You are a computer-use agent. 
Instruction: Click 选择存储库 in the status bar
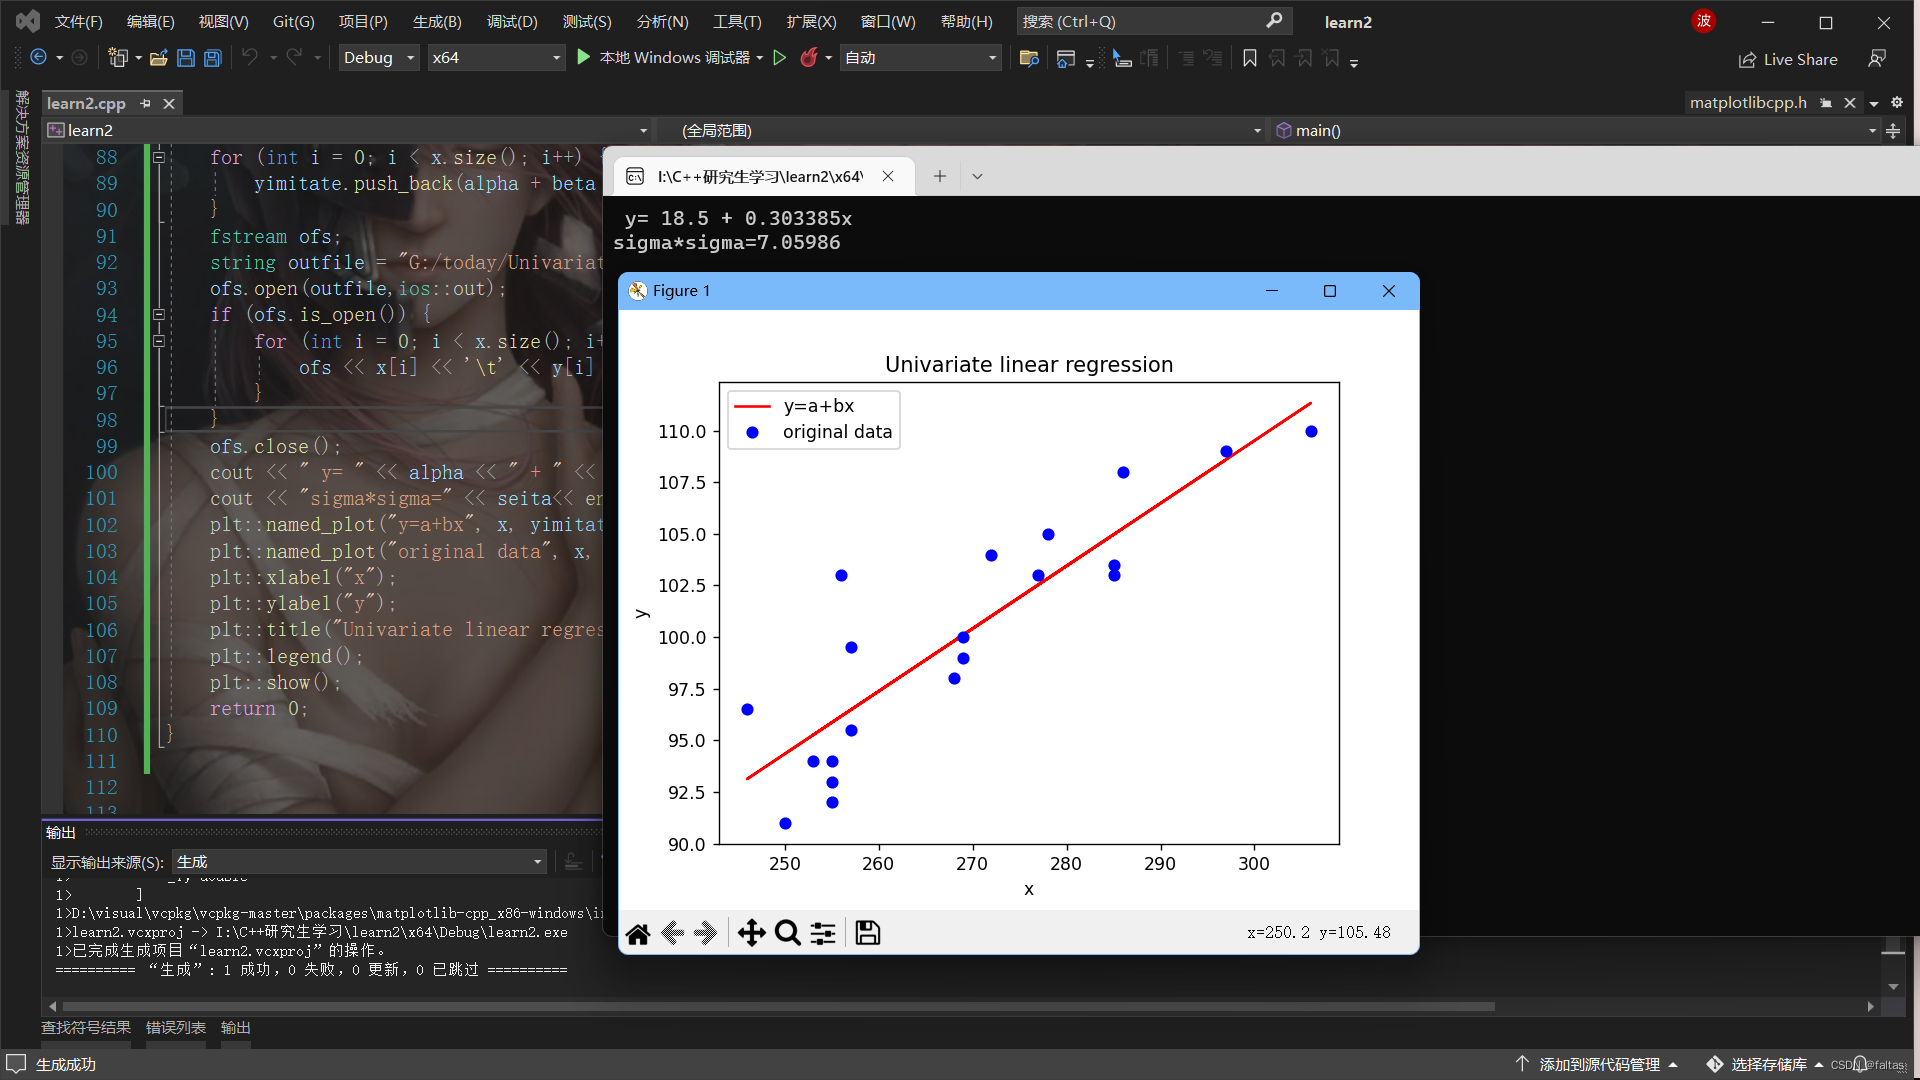1767,1064
